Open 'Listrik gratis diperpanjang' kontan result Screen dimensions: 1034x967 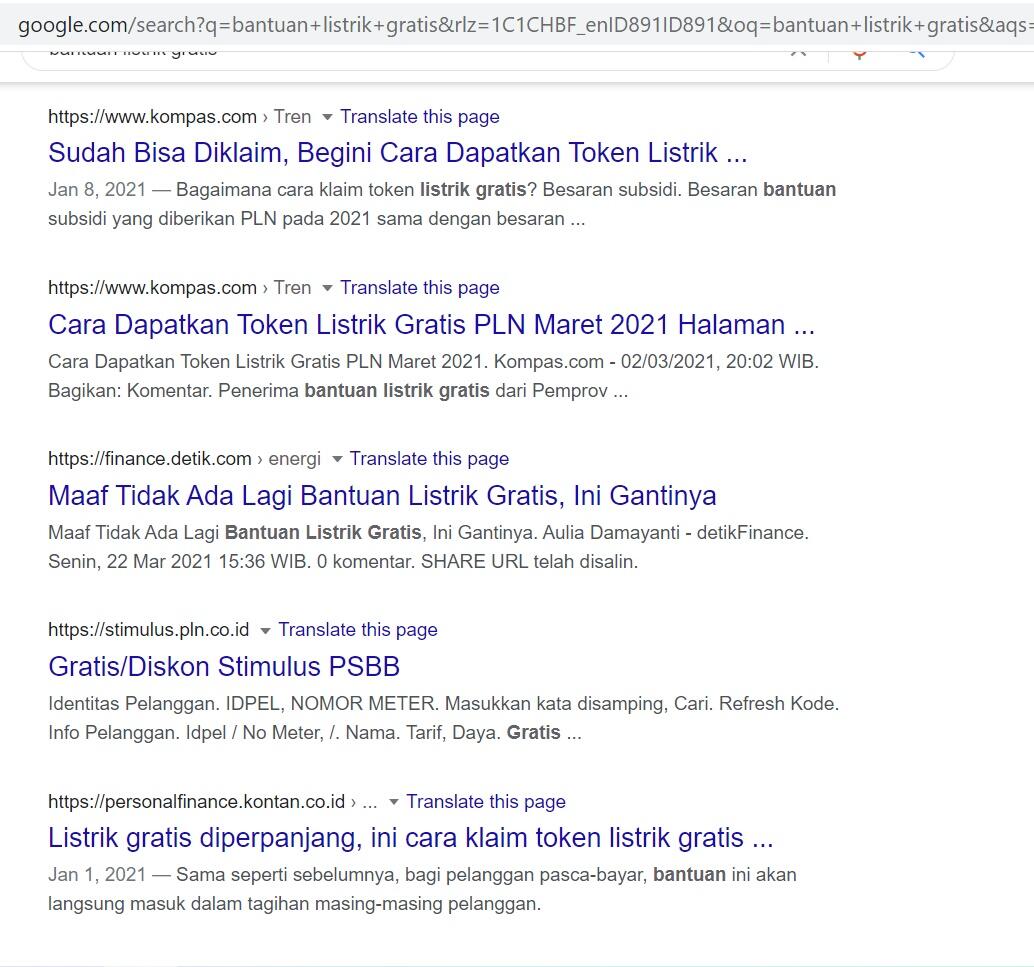[x=410, y=838]
